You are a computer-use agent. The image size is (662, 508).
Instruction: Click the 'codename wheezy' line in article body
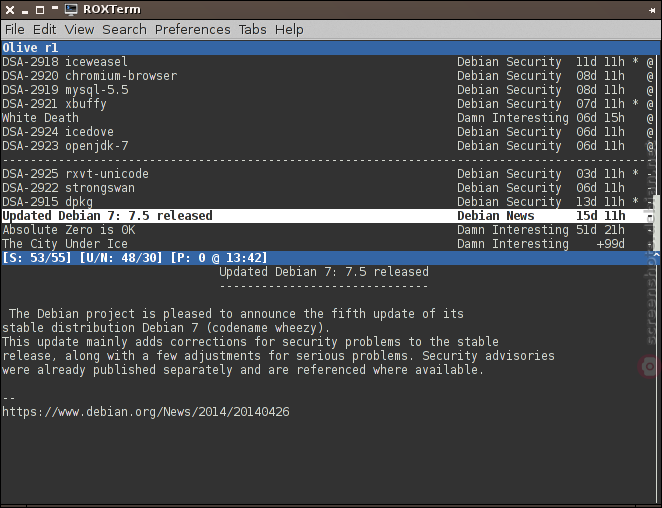[x=166, y=328]
